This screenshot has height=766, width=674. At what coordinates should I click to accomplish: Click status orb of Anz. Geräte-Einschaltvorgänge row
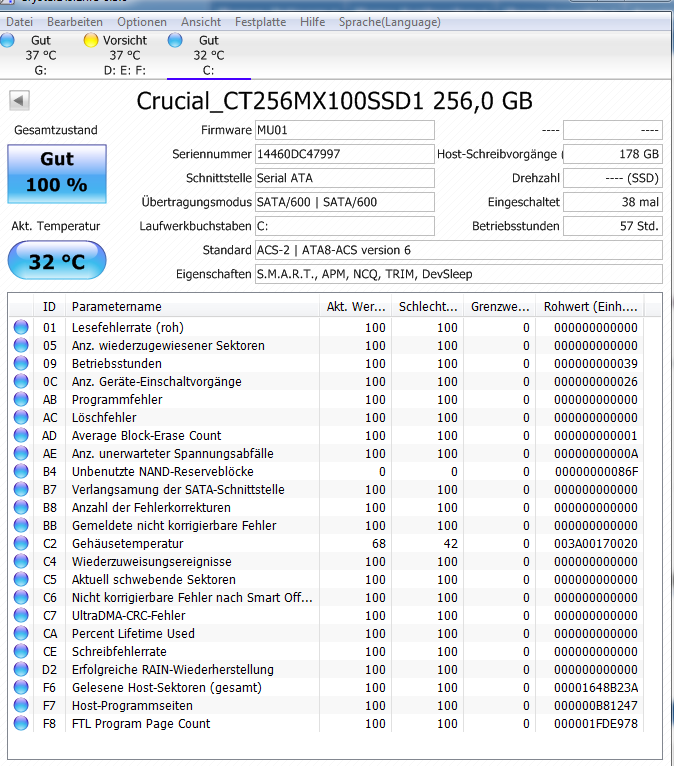click(21, 382)
